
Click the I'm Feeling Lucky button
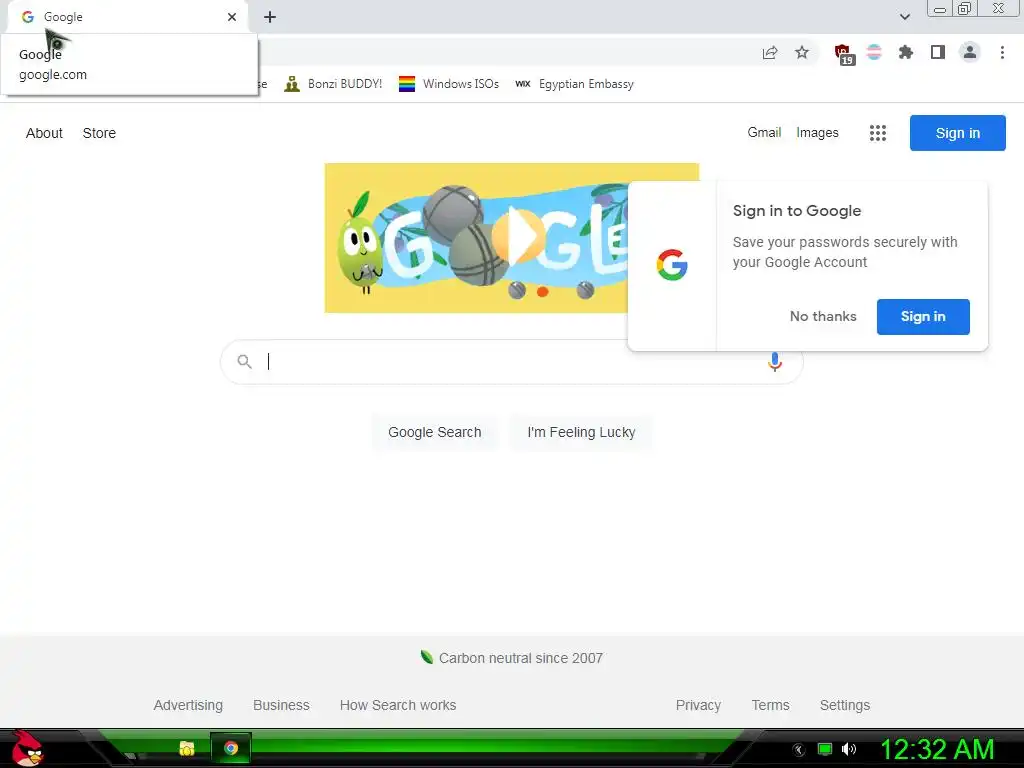(x=581, y=432)
